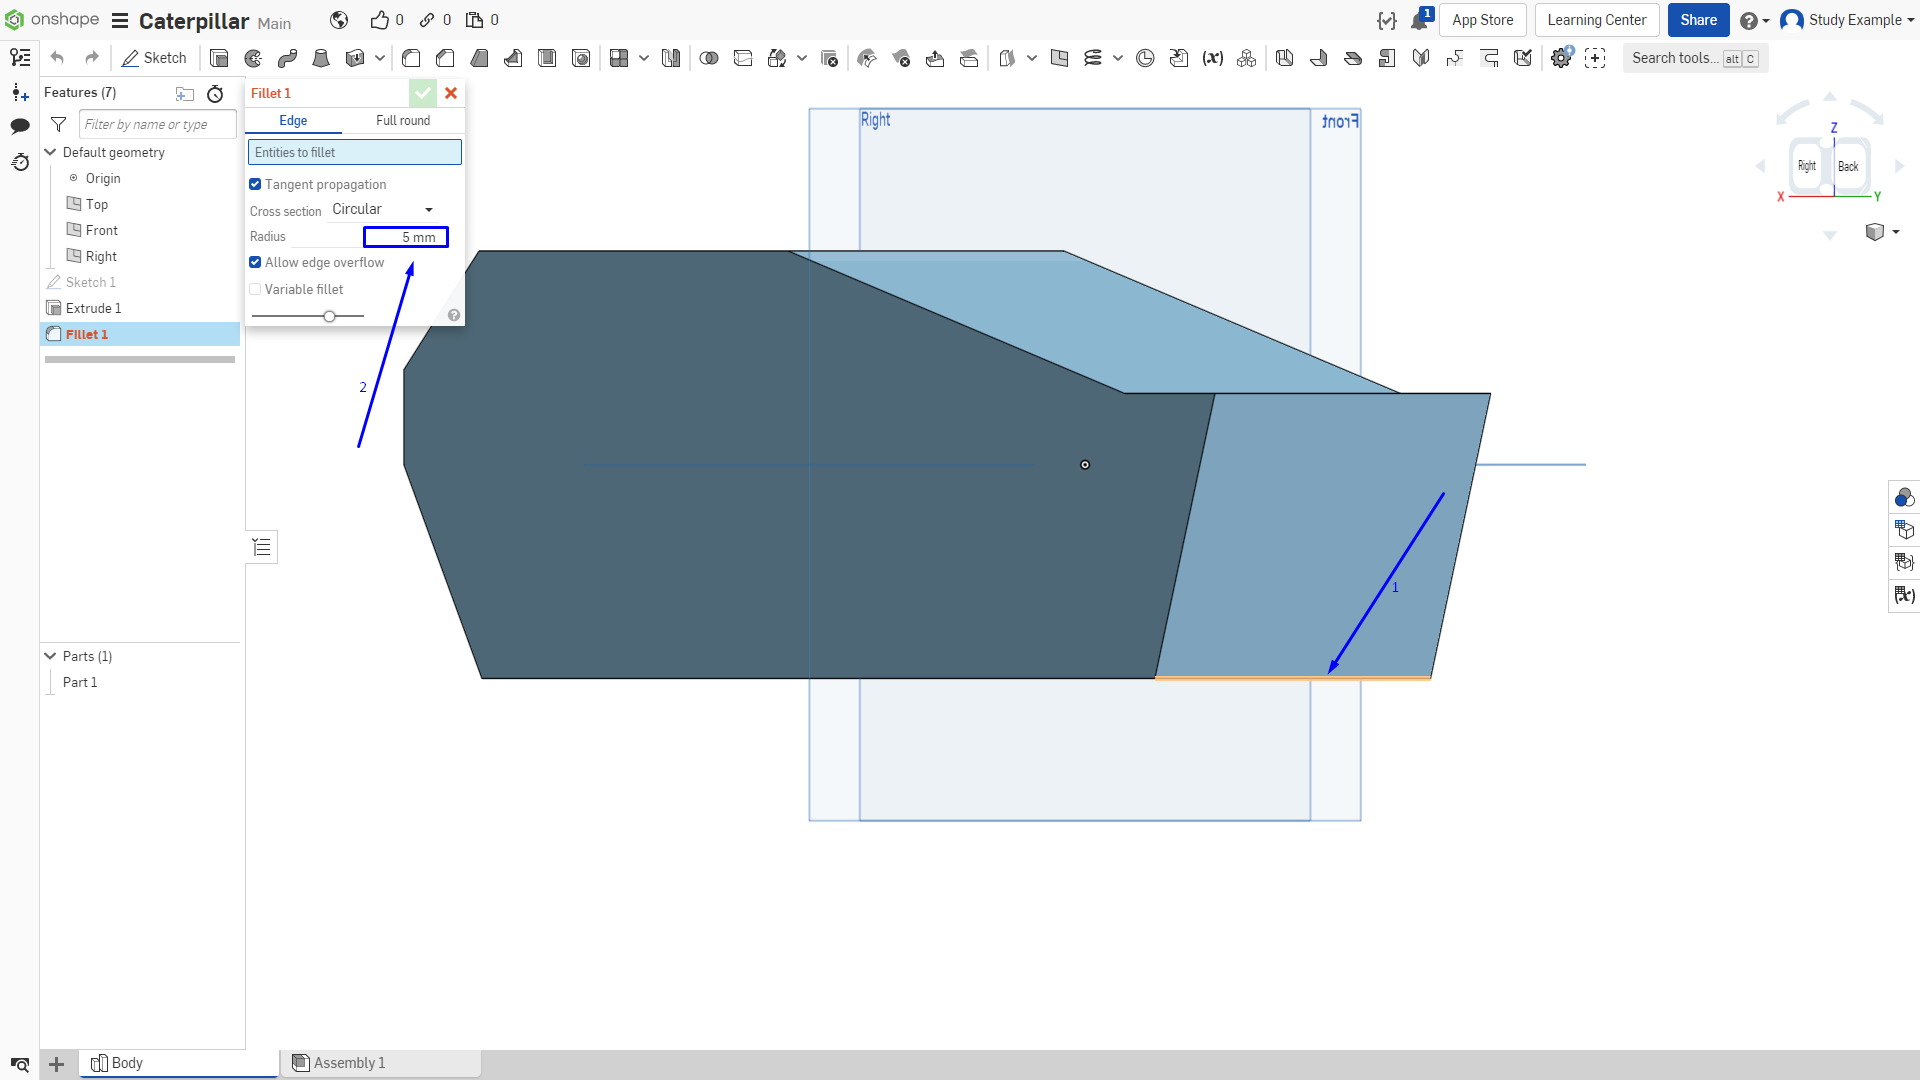
Task: Click the Share button
Action: pos(1698,20)
